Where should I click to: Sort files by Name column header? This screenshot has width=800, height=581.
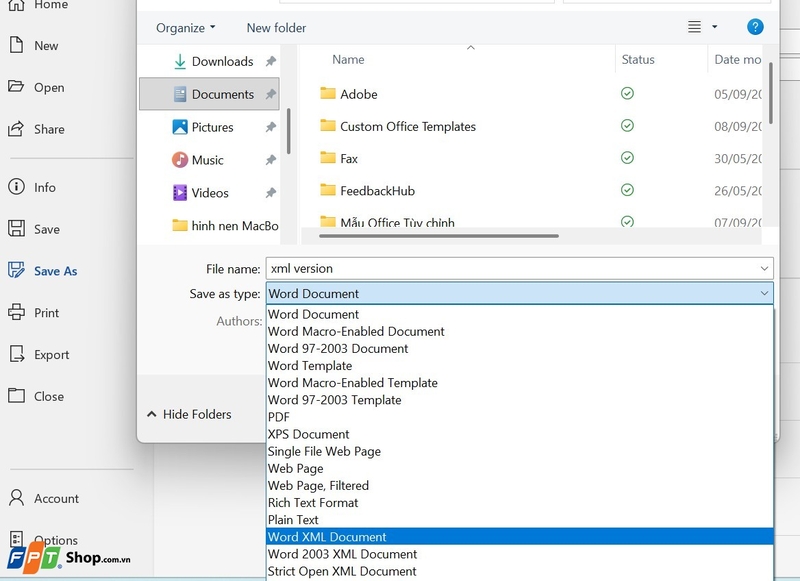coord(348,59)
